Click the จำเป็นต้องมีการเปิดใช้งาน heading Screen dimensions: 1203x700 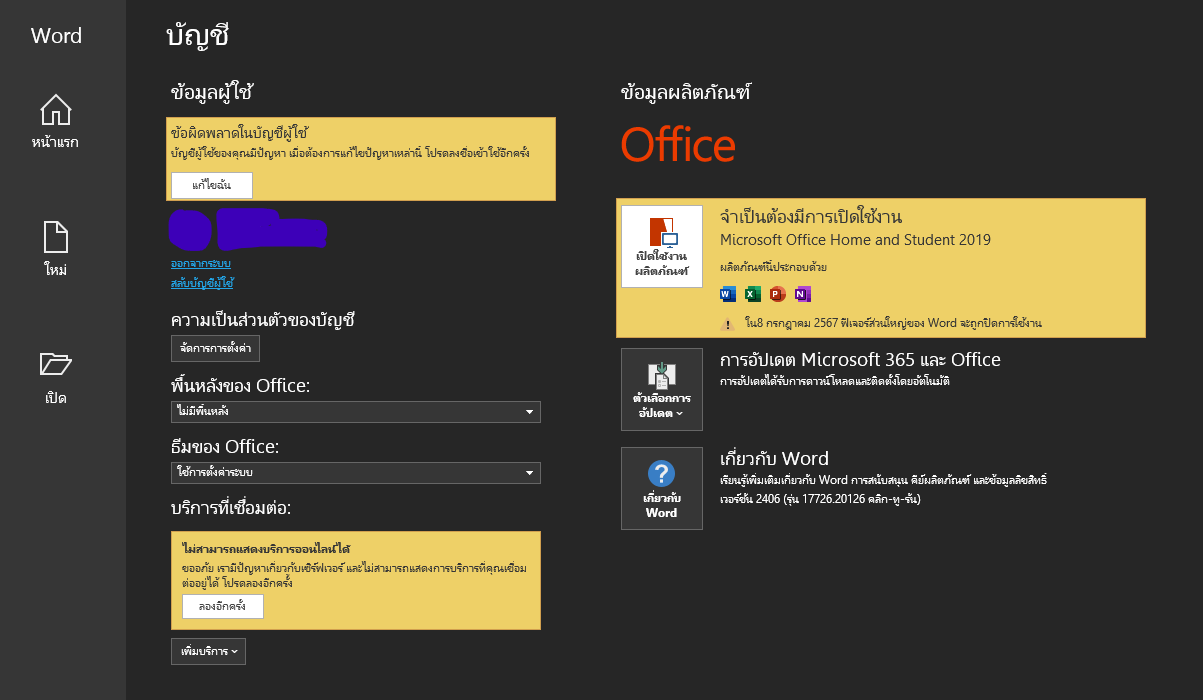(812, 217)
